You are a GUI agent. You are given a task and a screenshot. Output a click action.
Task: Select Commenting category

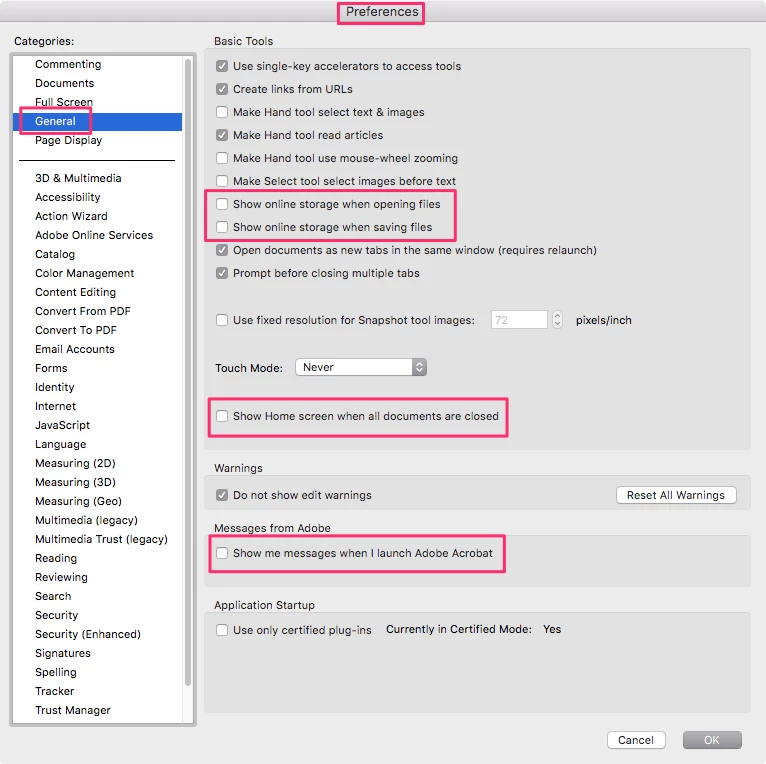[x=68, y=64]
